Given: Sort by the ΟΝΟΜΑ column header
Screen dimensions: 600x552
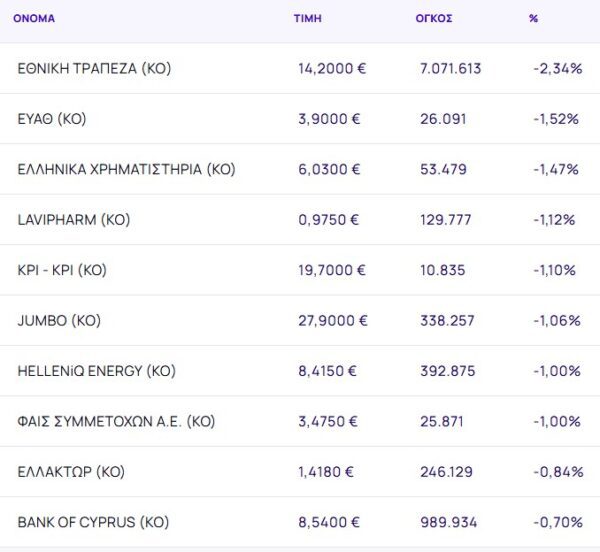Looking at the screenshot, I should tap(34, 18).
